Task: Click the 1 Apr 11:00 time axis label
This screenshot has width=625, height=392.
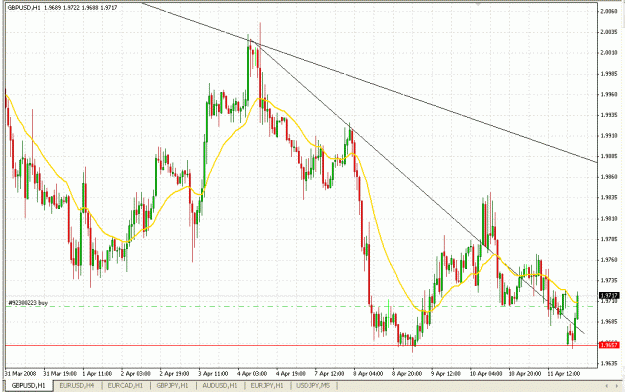Action: point(97,374)
